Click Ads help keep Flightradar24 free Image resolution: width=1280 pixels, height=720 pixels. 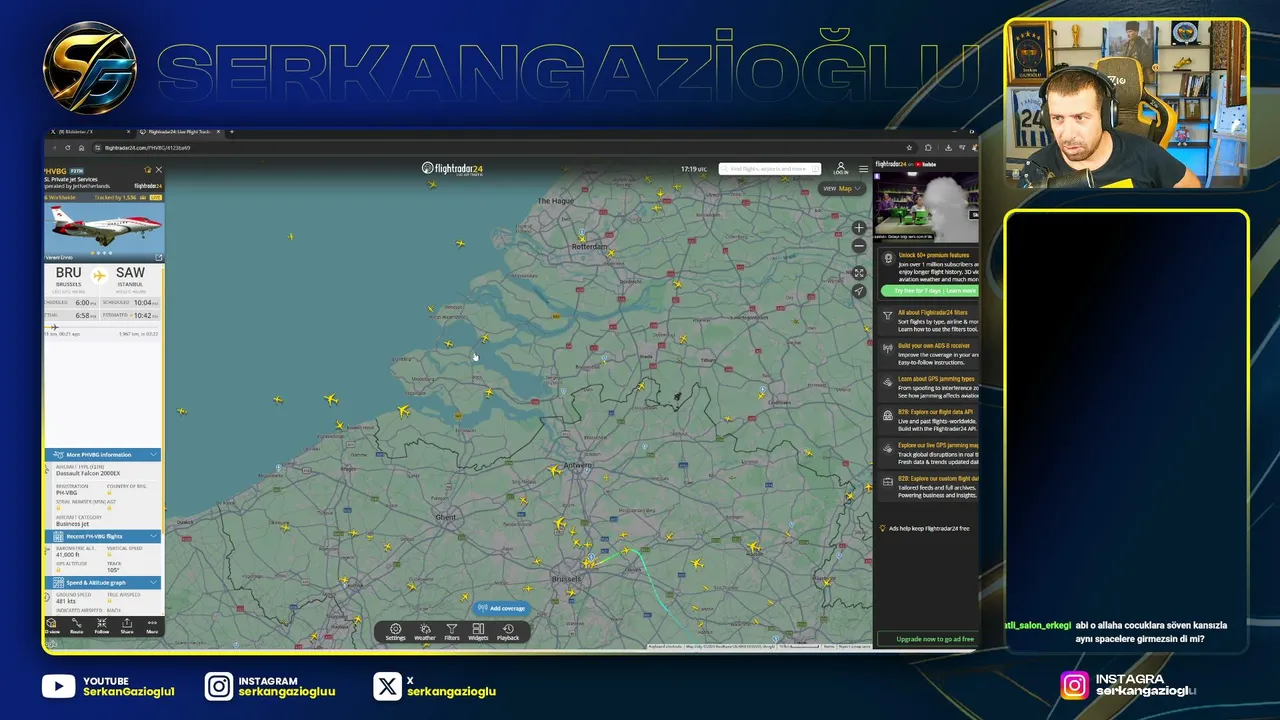[x=925, y=528]
